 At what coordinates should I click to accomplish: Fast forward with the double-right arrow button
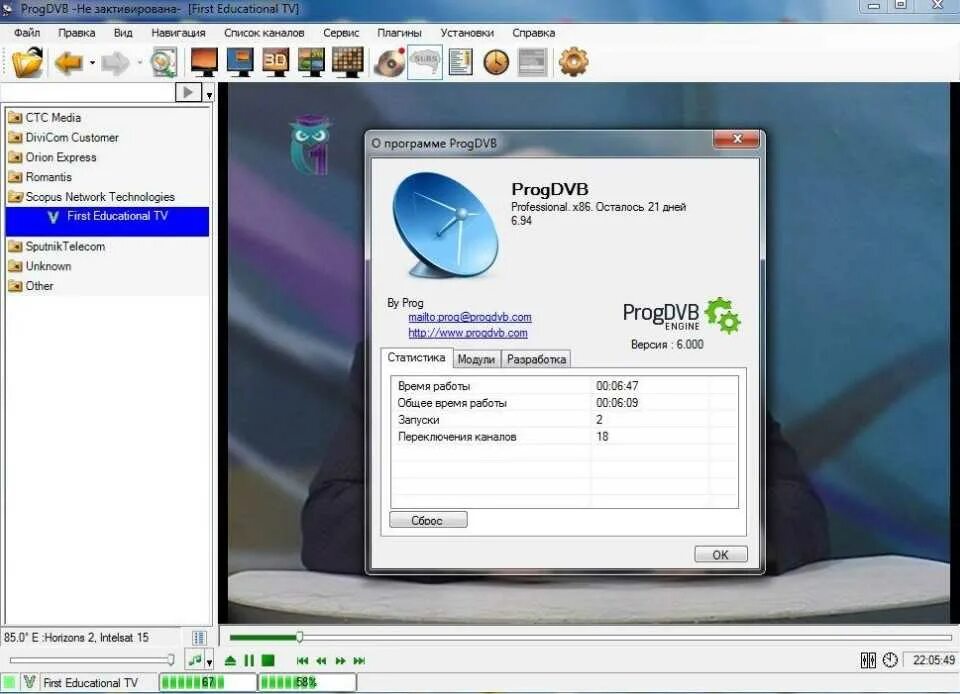point(340,661)
